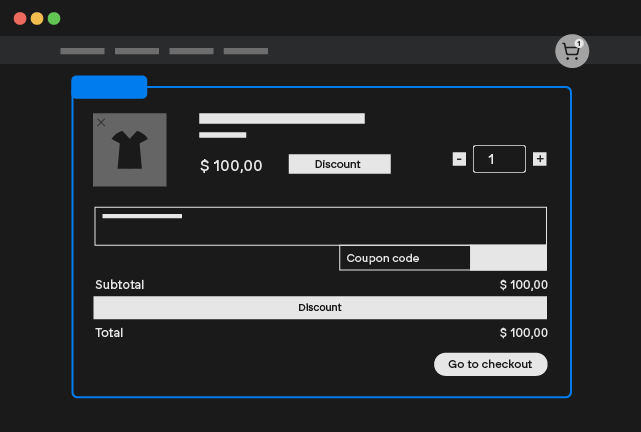This screenshot has width=641, height=432.
Task: Click the t-shirt product thumbnail
Action: [130, 150]
